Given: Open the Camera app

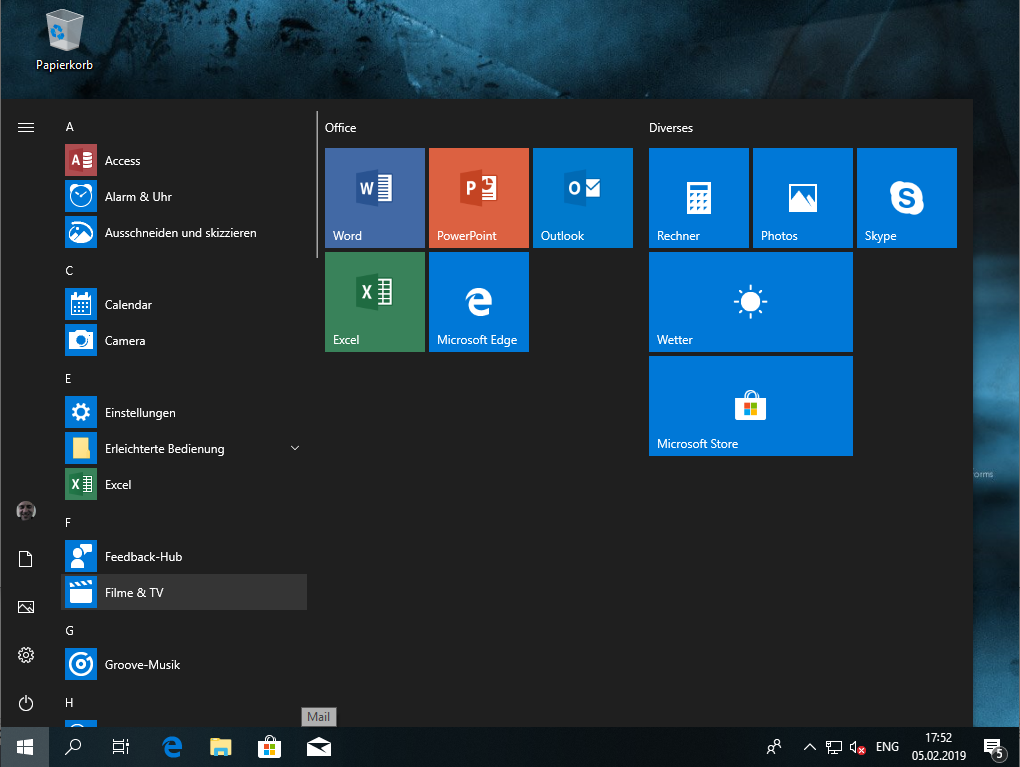Looking at the screenshot, I should [x=184, y=341].
